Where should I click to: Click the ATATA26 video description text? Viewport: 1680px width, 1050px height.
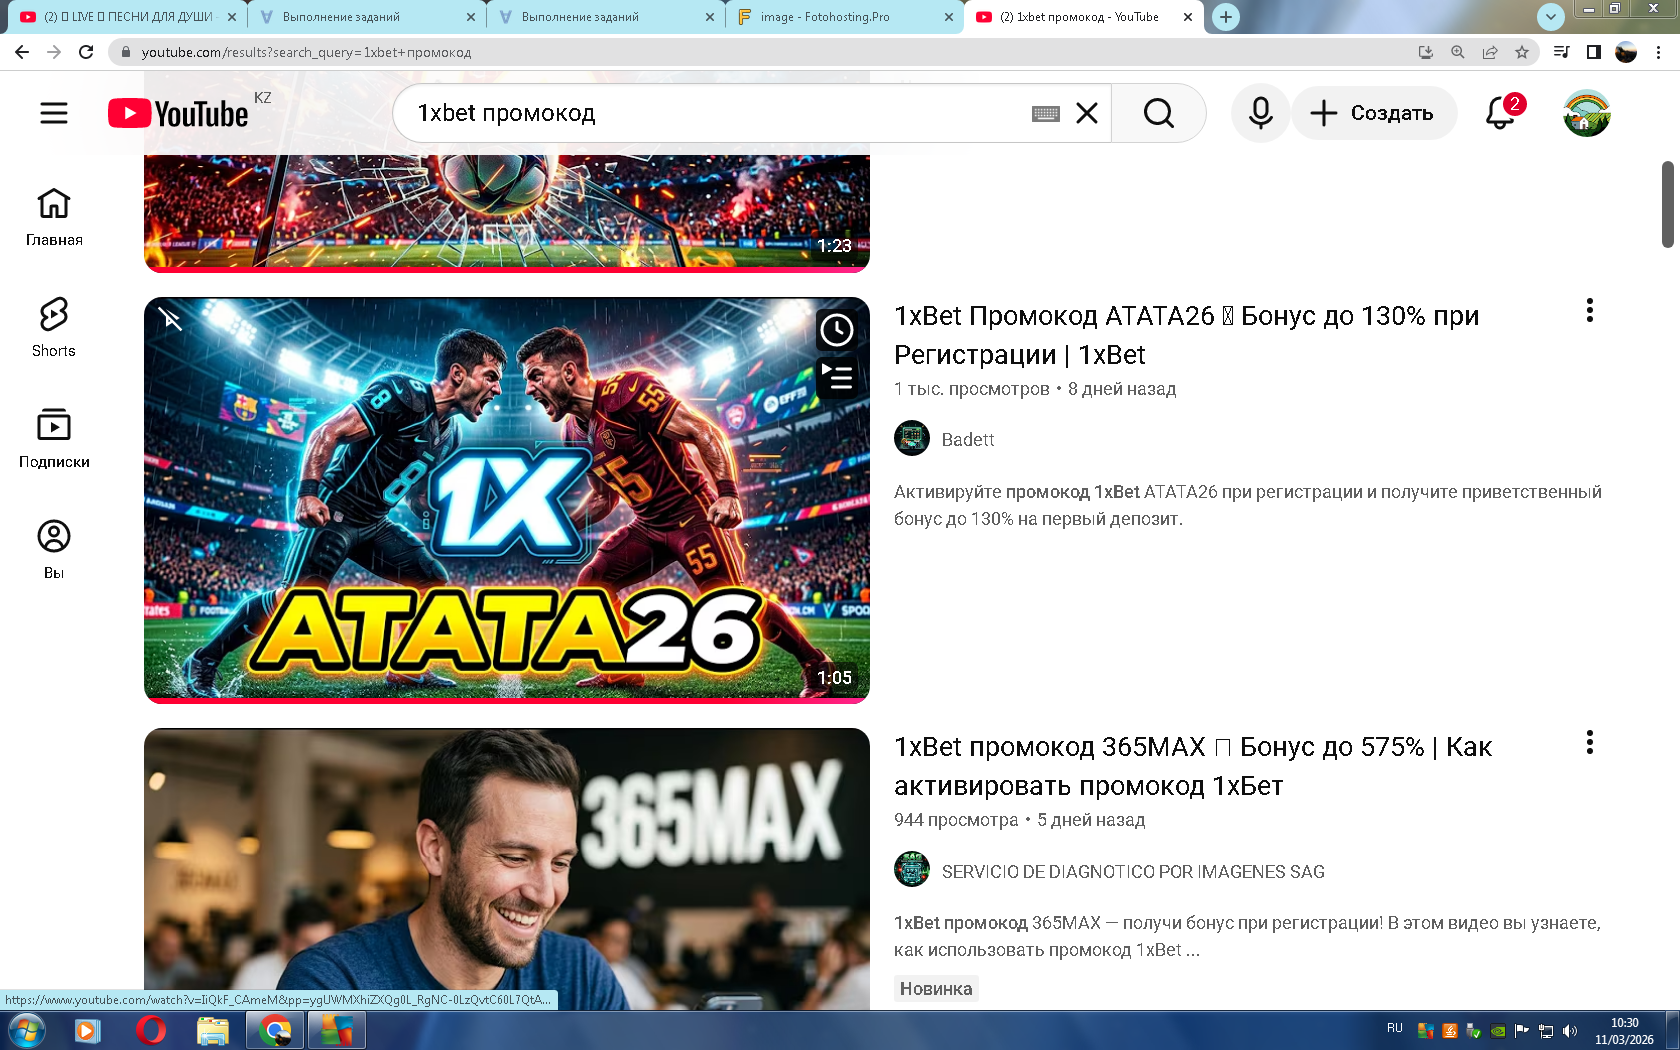click(1248, 505)
